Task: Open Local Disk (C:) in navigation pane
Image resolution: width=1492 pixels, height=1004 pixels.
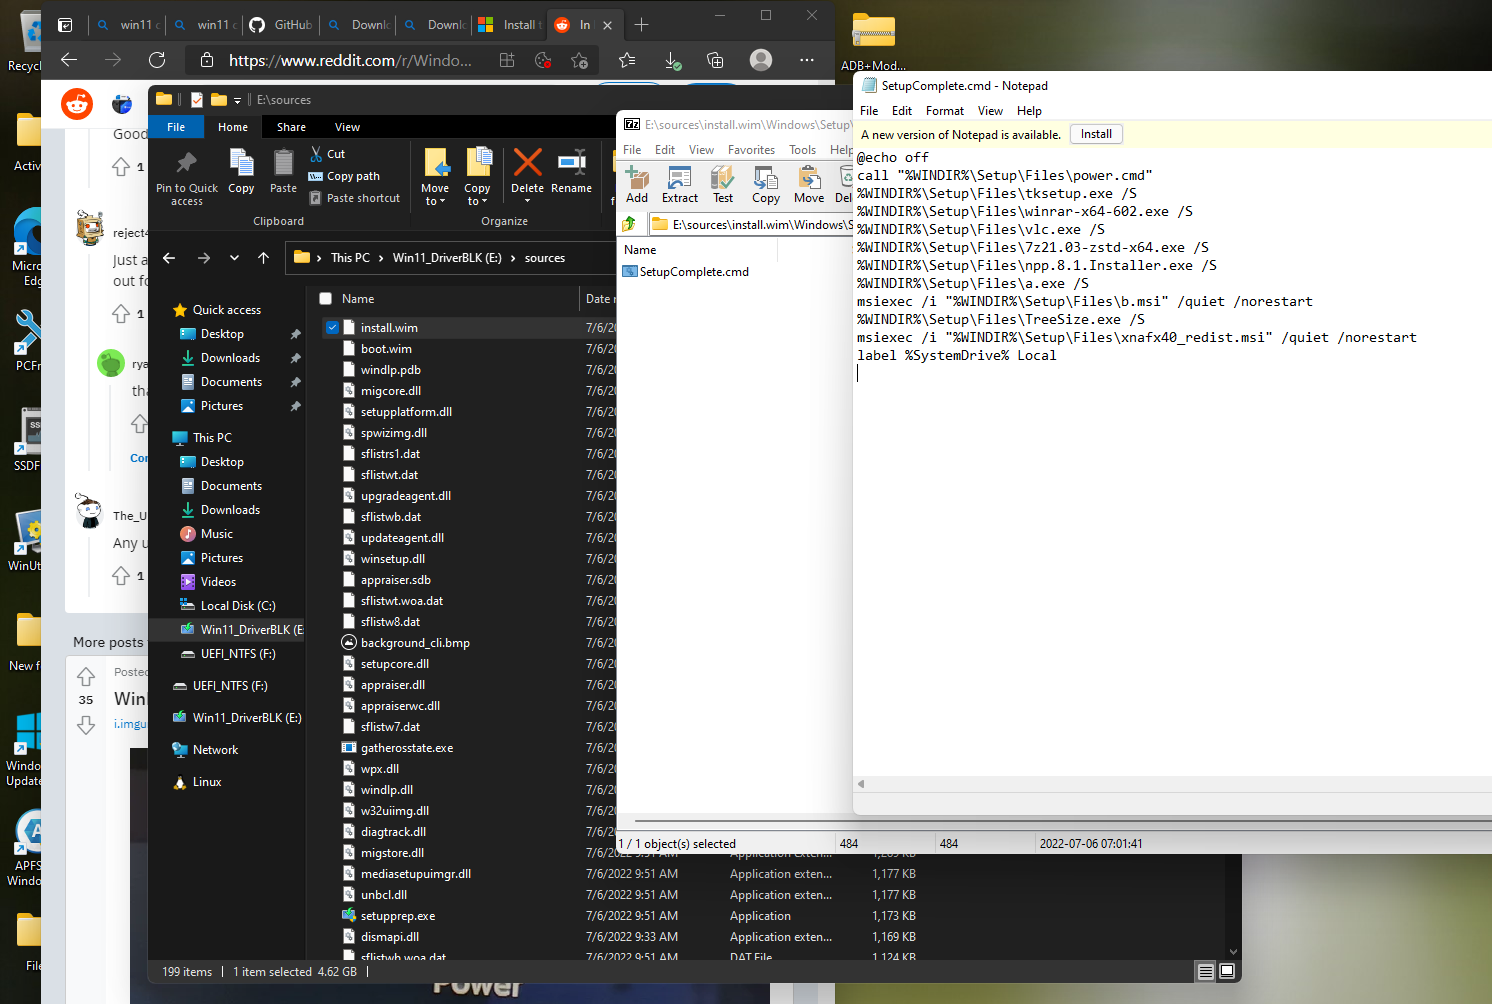Action: point(238,606)
